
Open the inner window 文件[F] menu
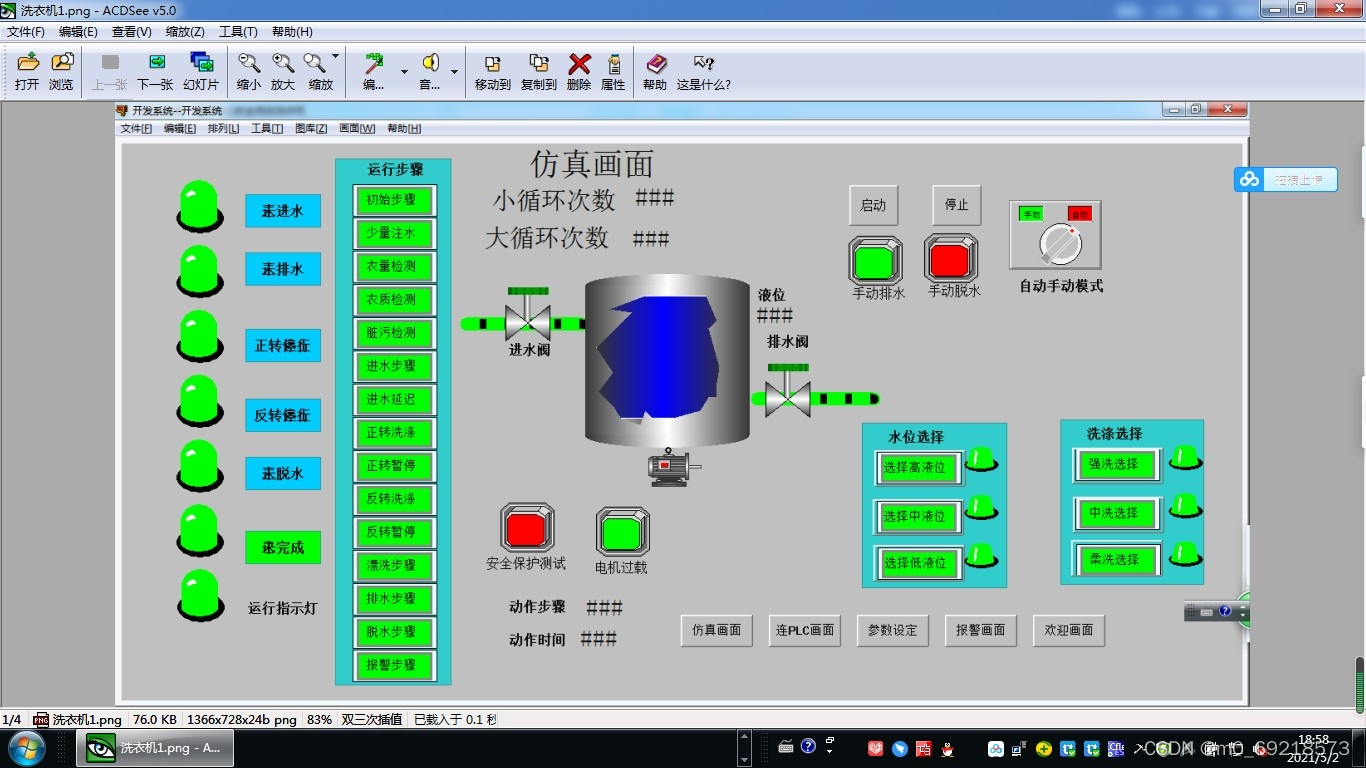click(136, 129)
